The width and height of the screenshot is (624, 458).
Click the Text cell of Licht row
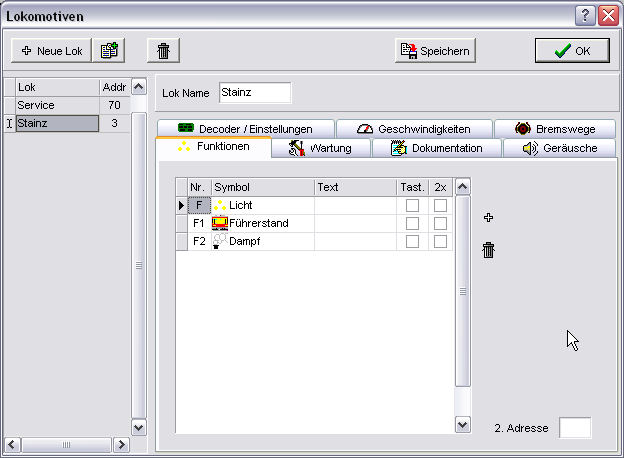click(355, 205)
